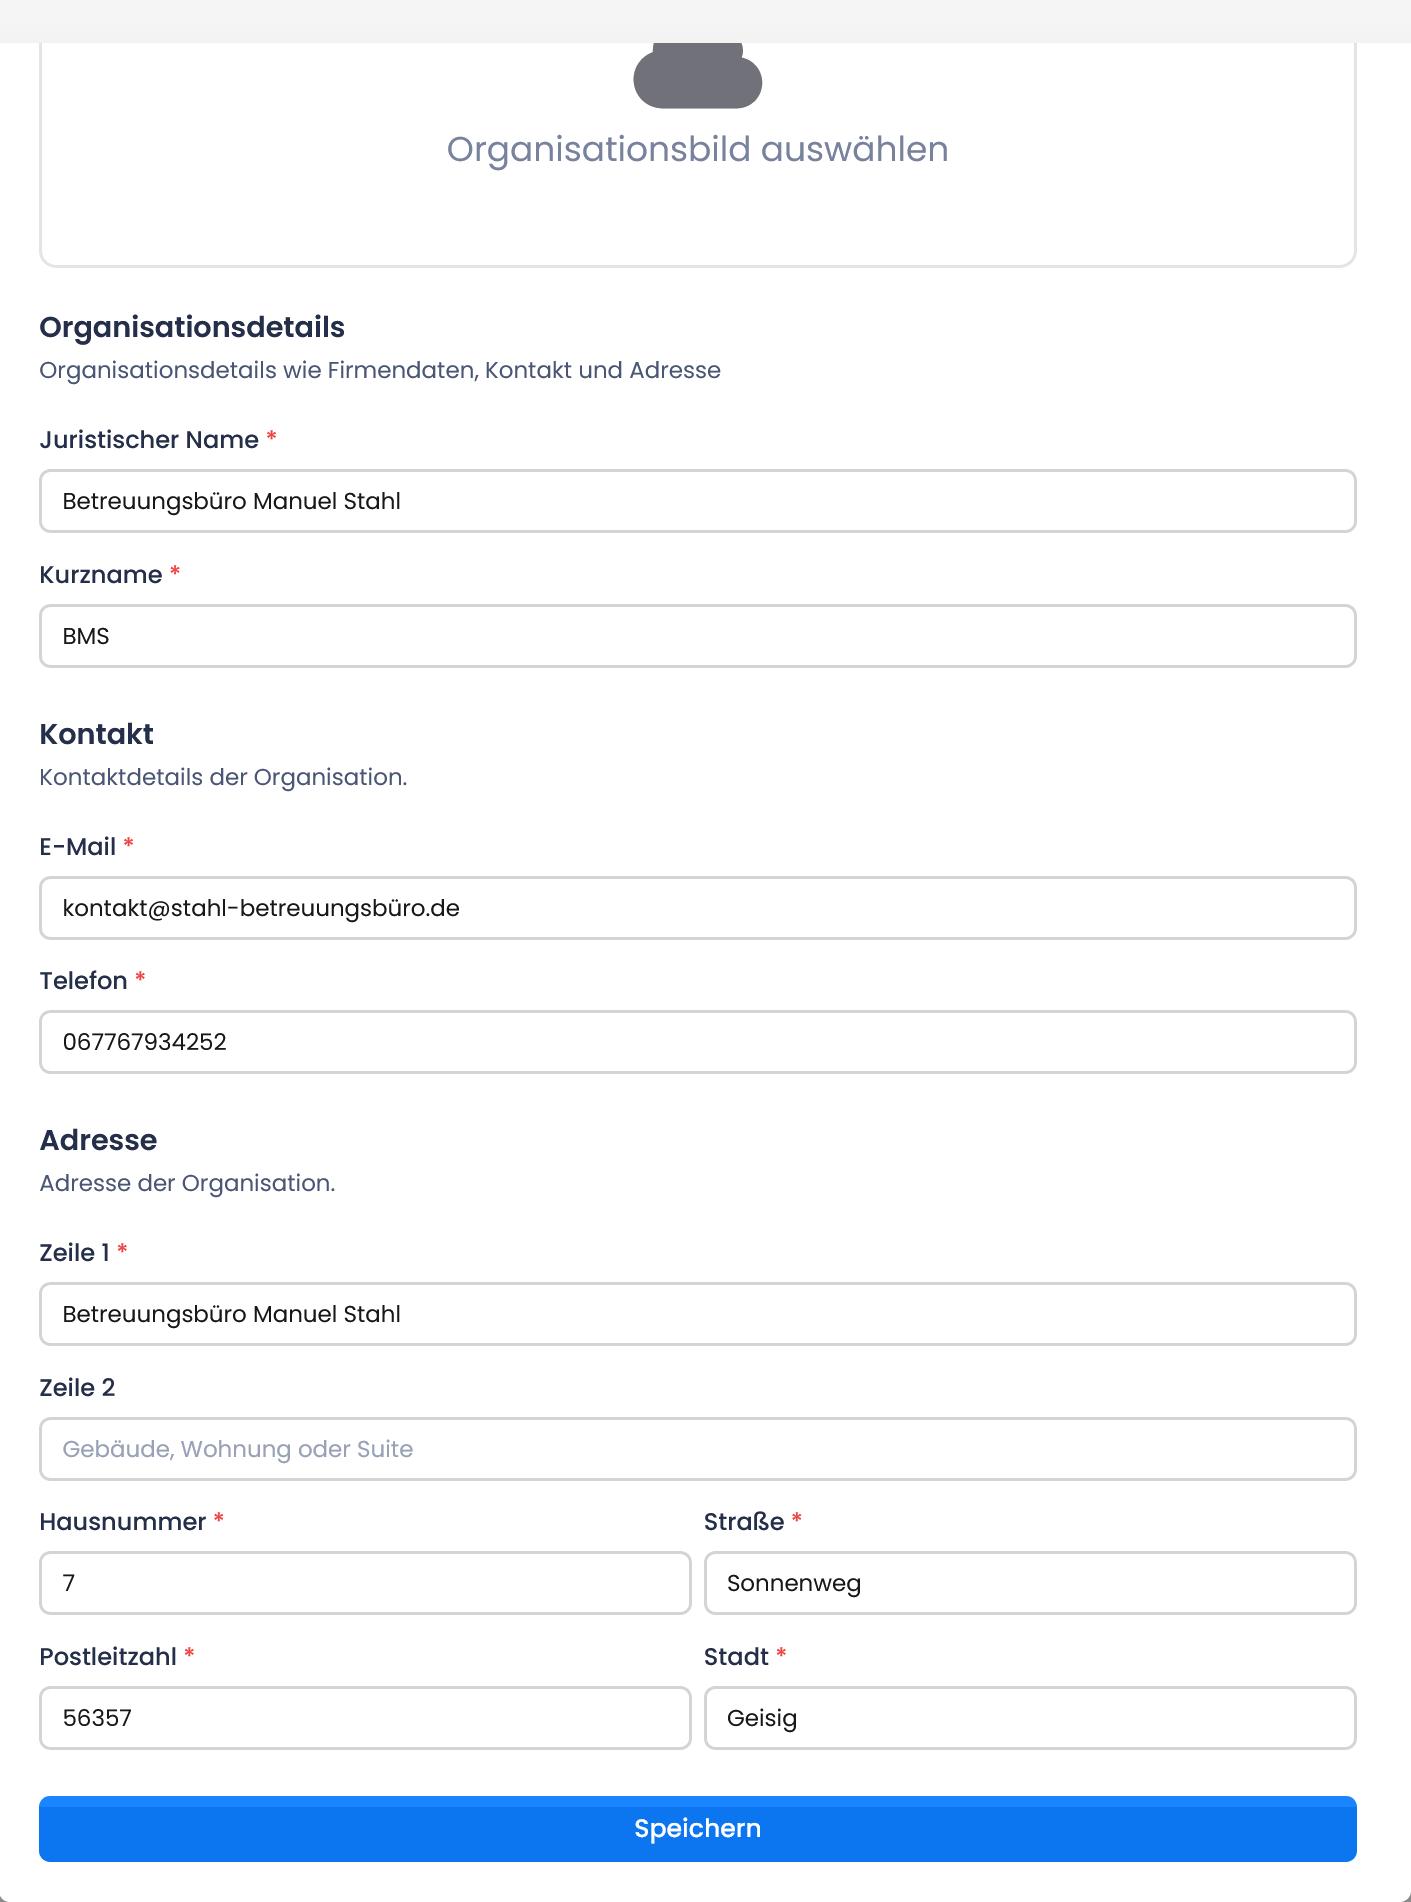This screenshot has height=1902, width=1411.
Task: Click the 'Juristischer Name' field label
Action: pos(149,440)
